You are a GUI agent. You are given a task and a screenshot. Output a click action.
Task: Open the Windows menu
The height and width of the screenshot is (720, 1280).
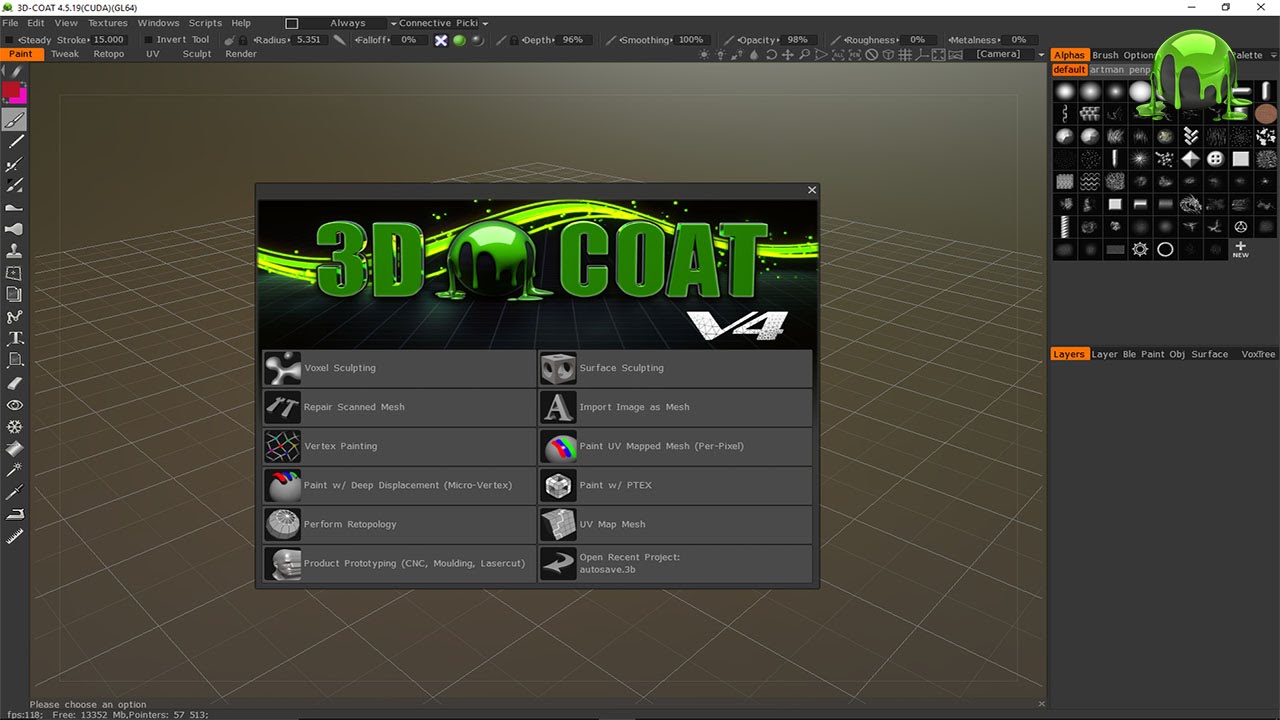click(158, 23)
